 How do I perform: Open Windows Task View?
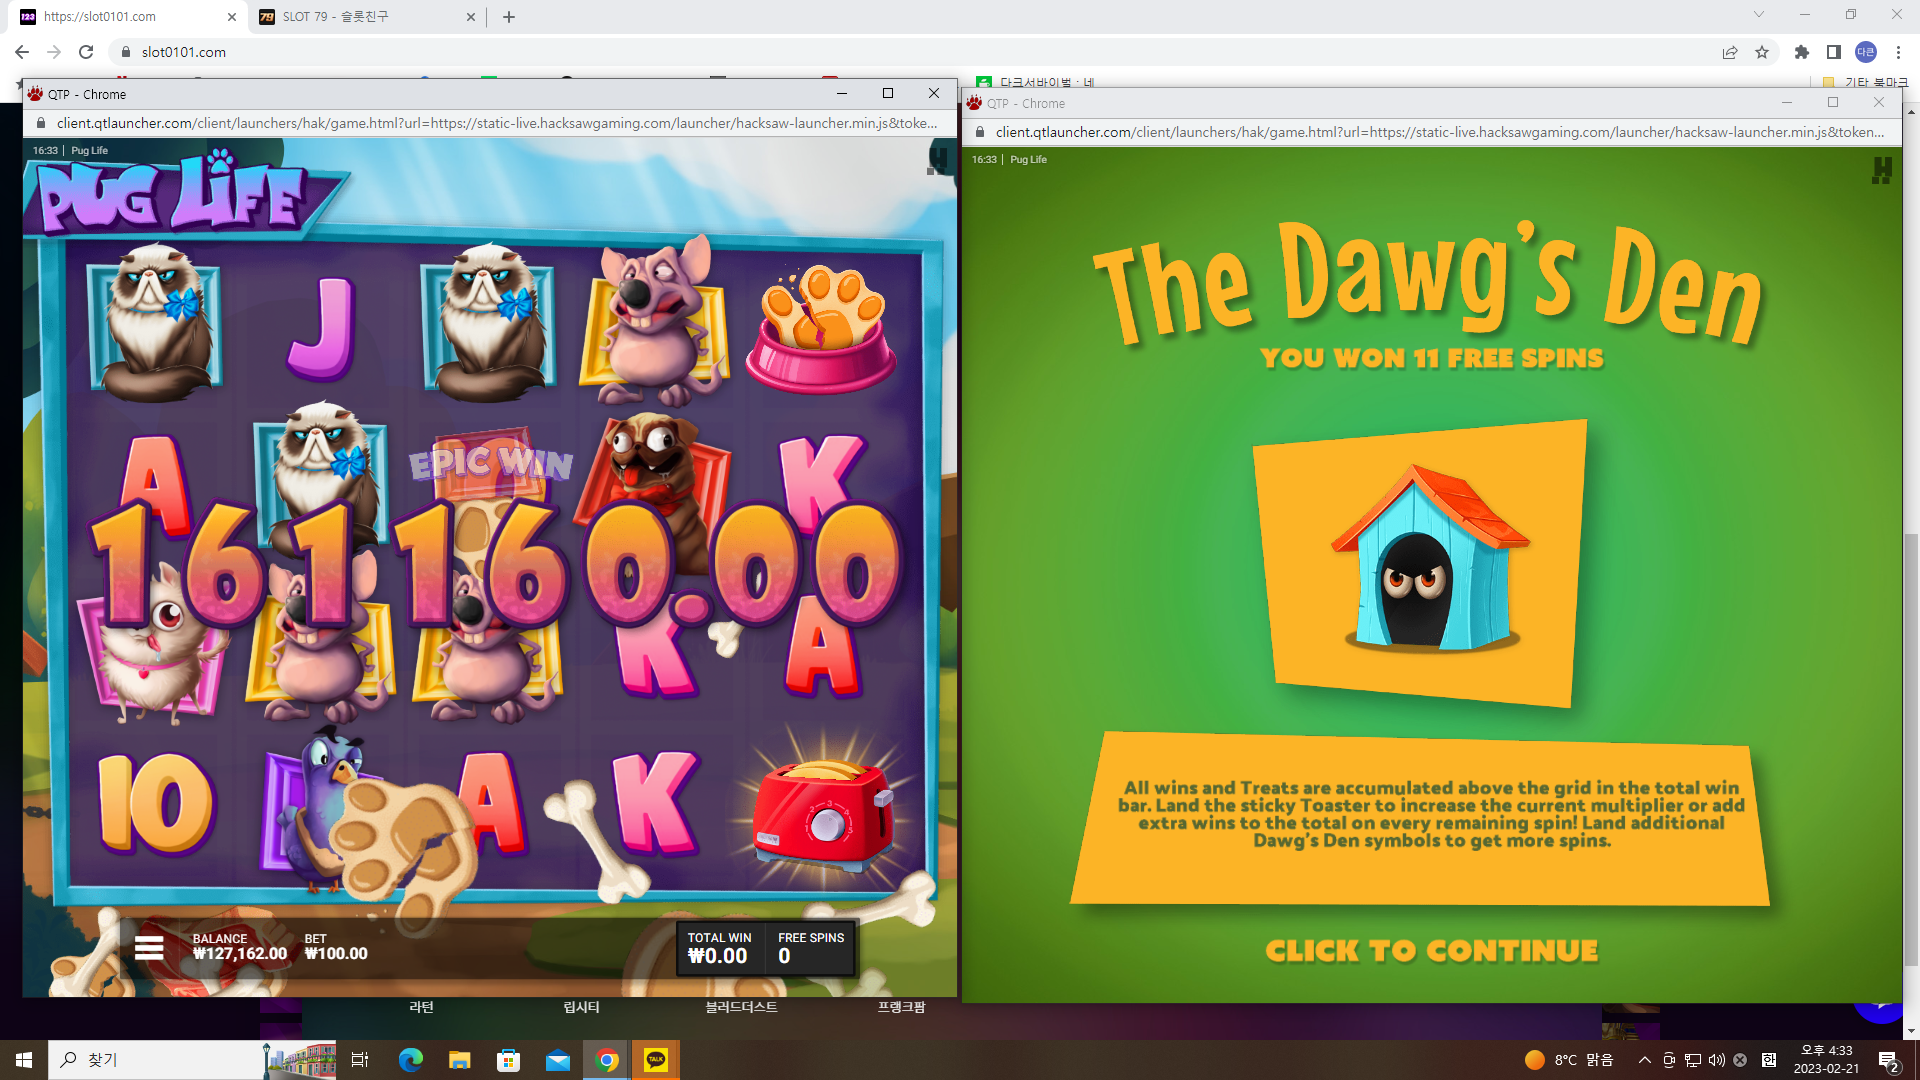(x=360, y=1060)
